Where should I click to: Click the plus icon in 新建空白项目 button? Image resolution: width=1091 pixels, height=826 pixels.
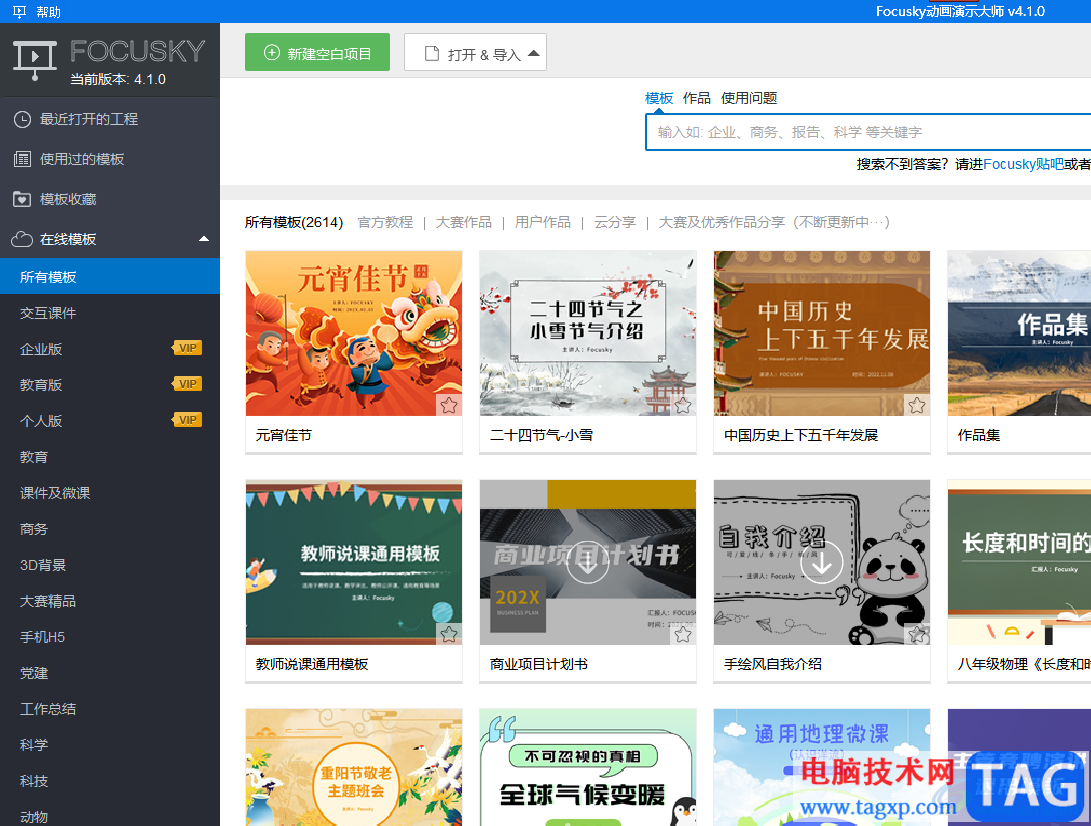[x=271, y=53]
